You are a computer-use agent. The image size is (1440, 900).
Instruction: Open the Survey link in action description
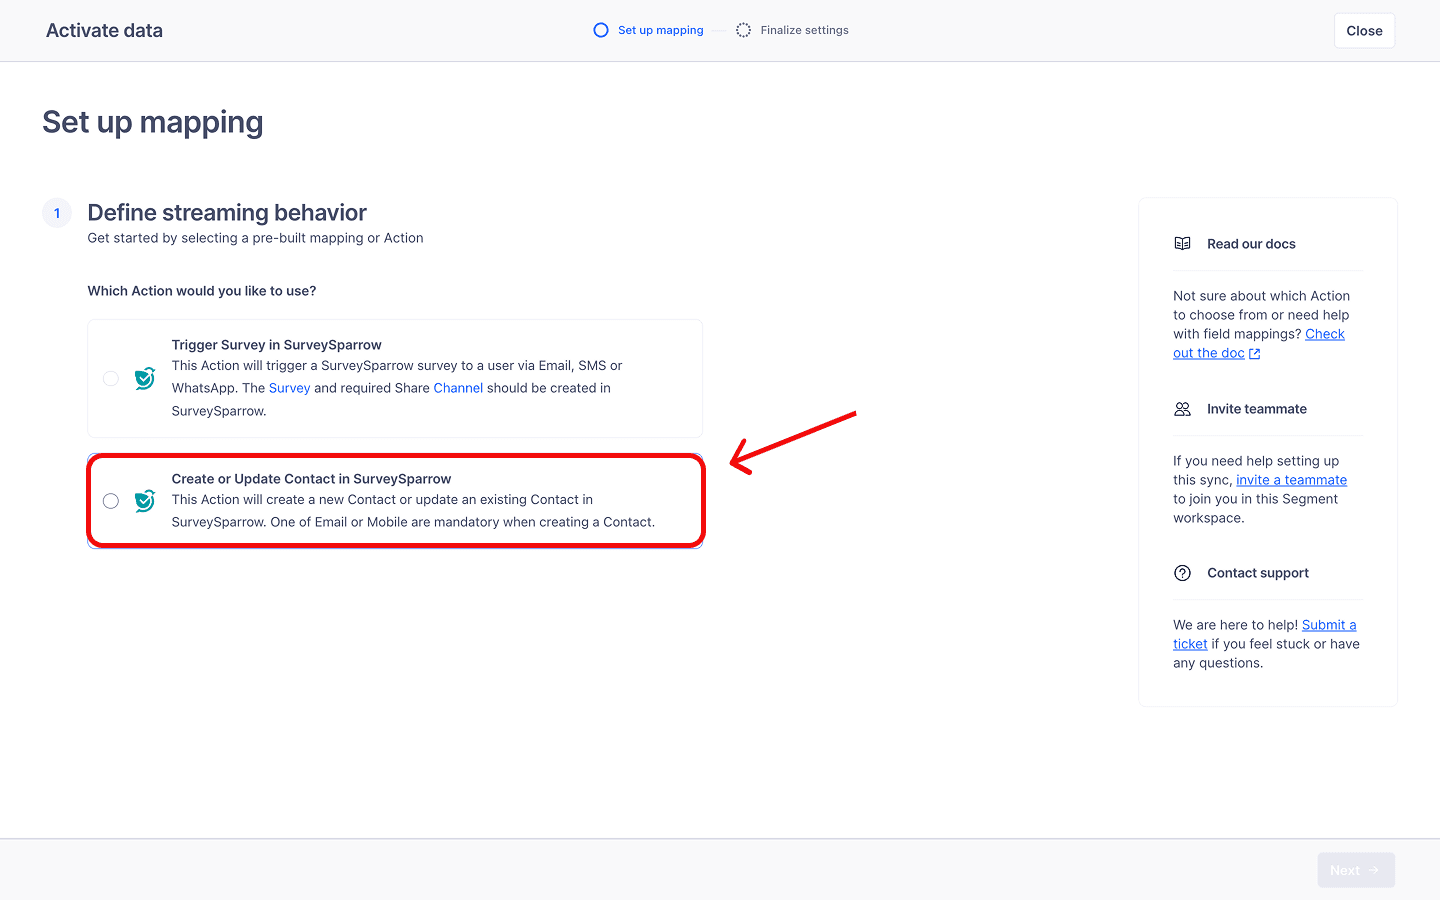289,388
